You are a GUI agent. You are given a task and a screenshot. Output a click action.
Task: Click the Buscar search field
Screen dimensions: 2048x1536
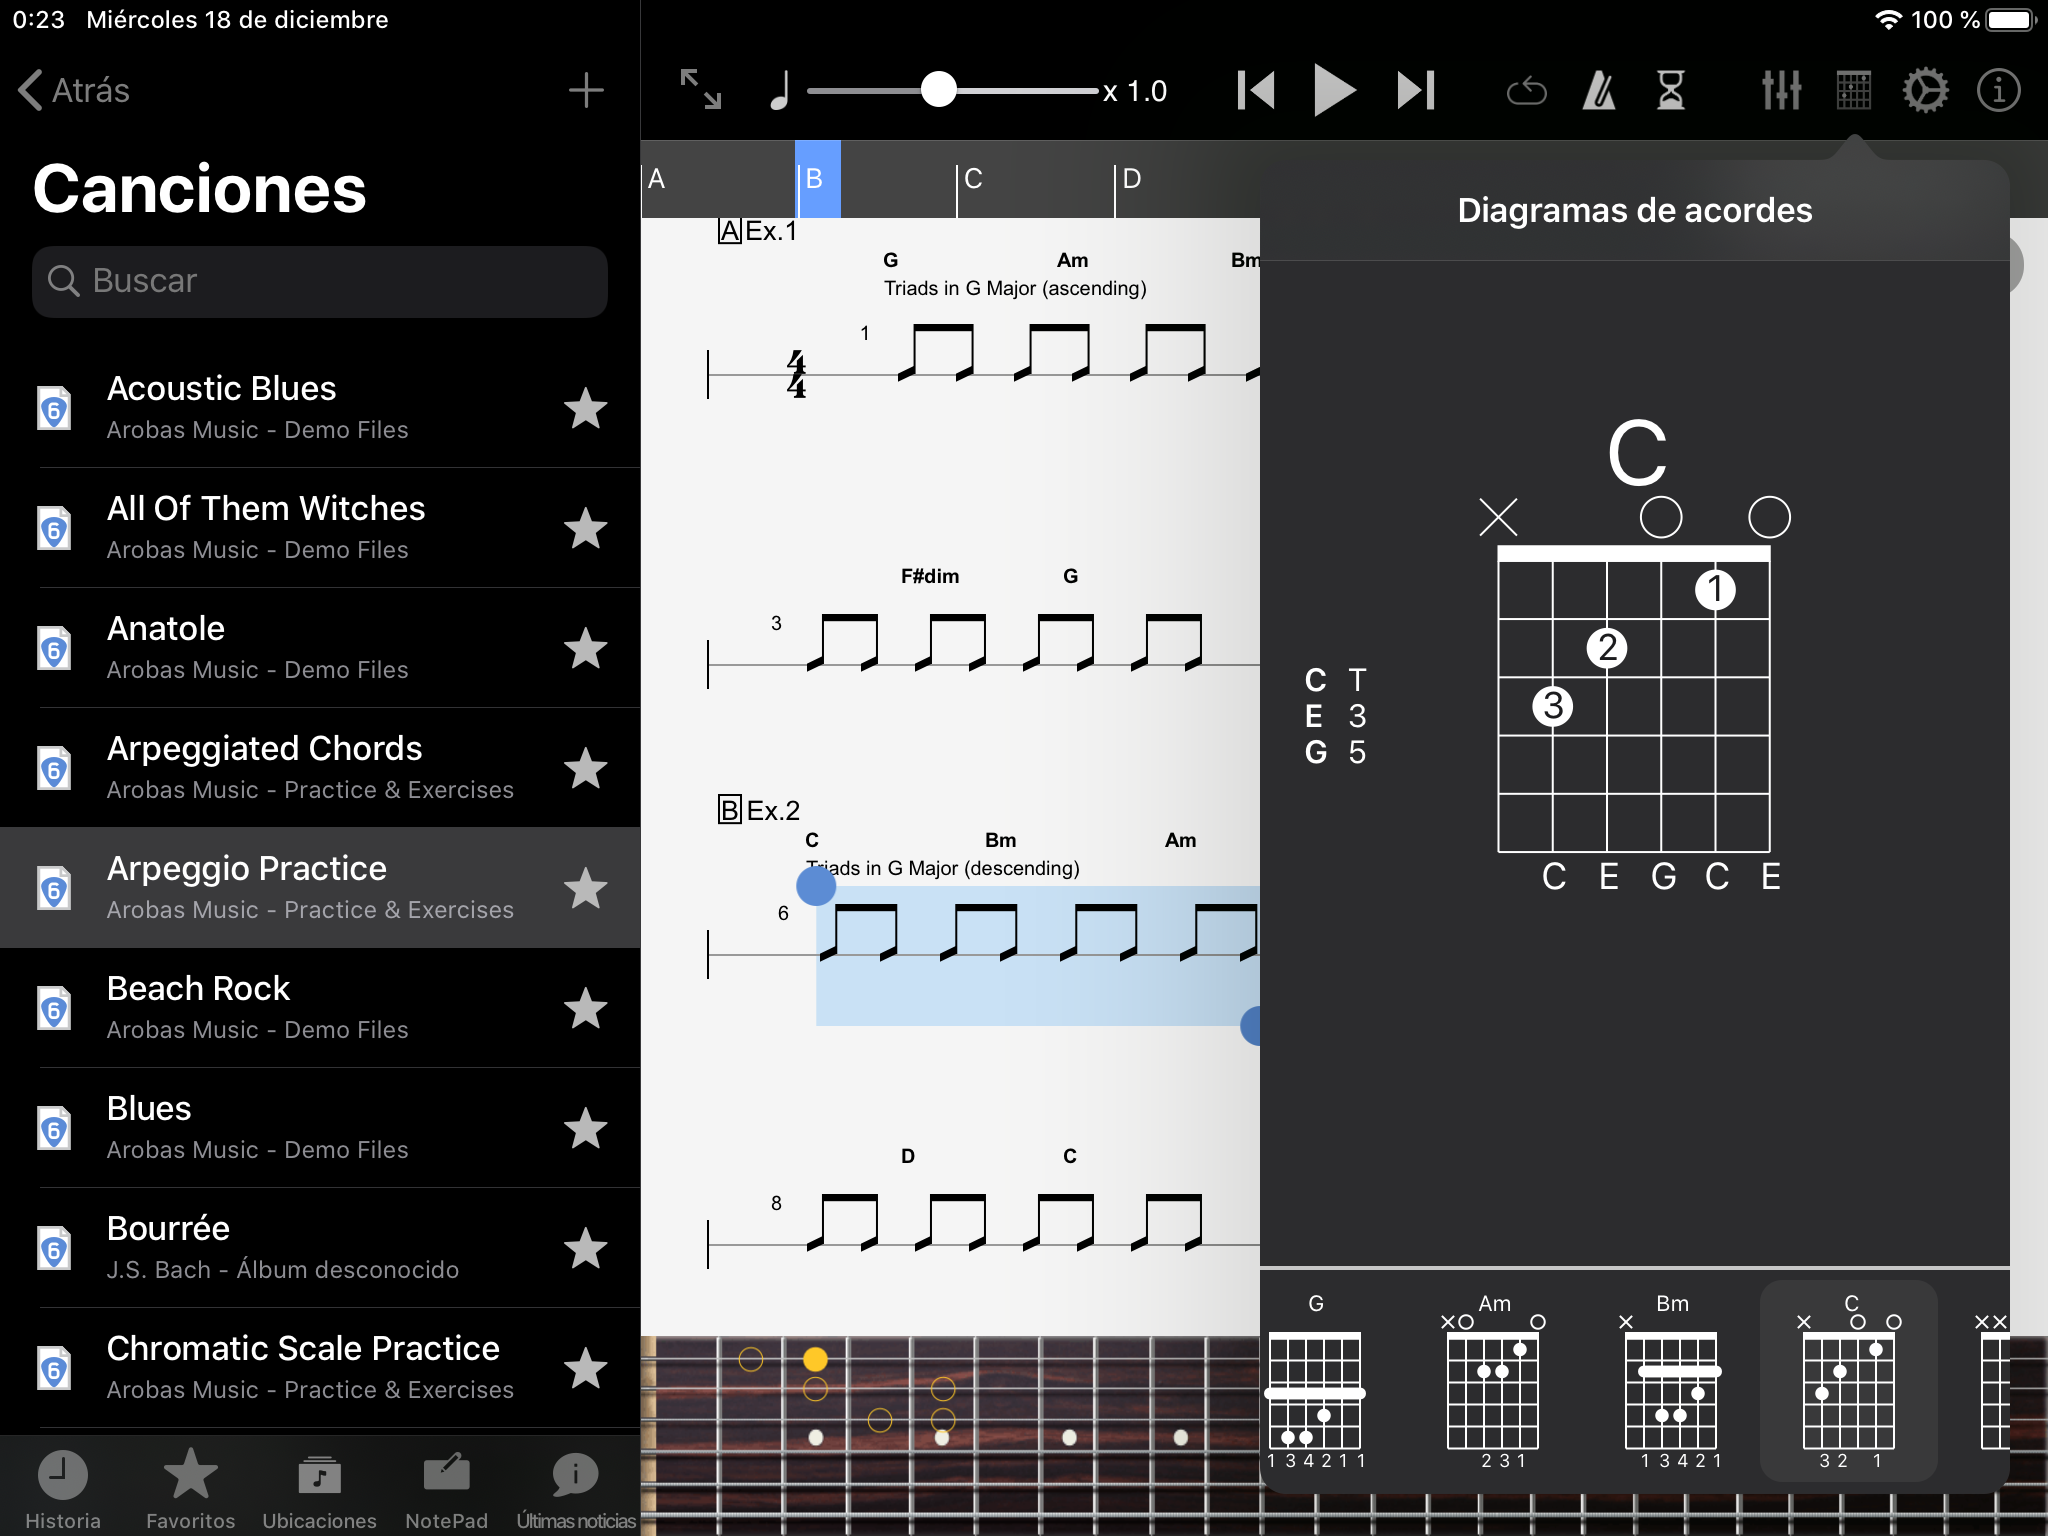coord(320,281)
